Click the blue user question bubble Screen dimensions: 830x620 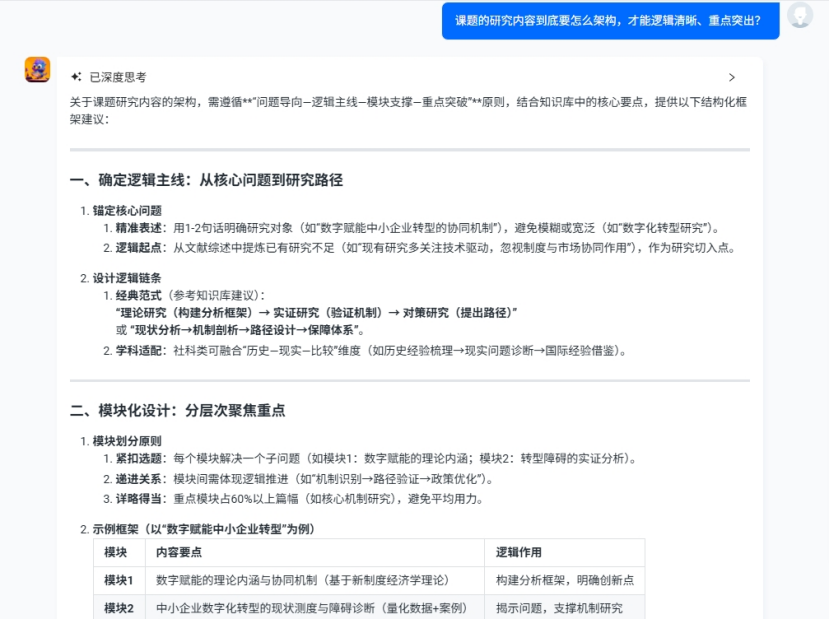pos(610,21)
